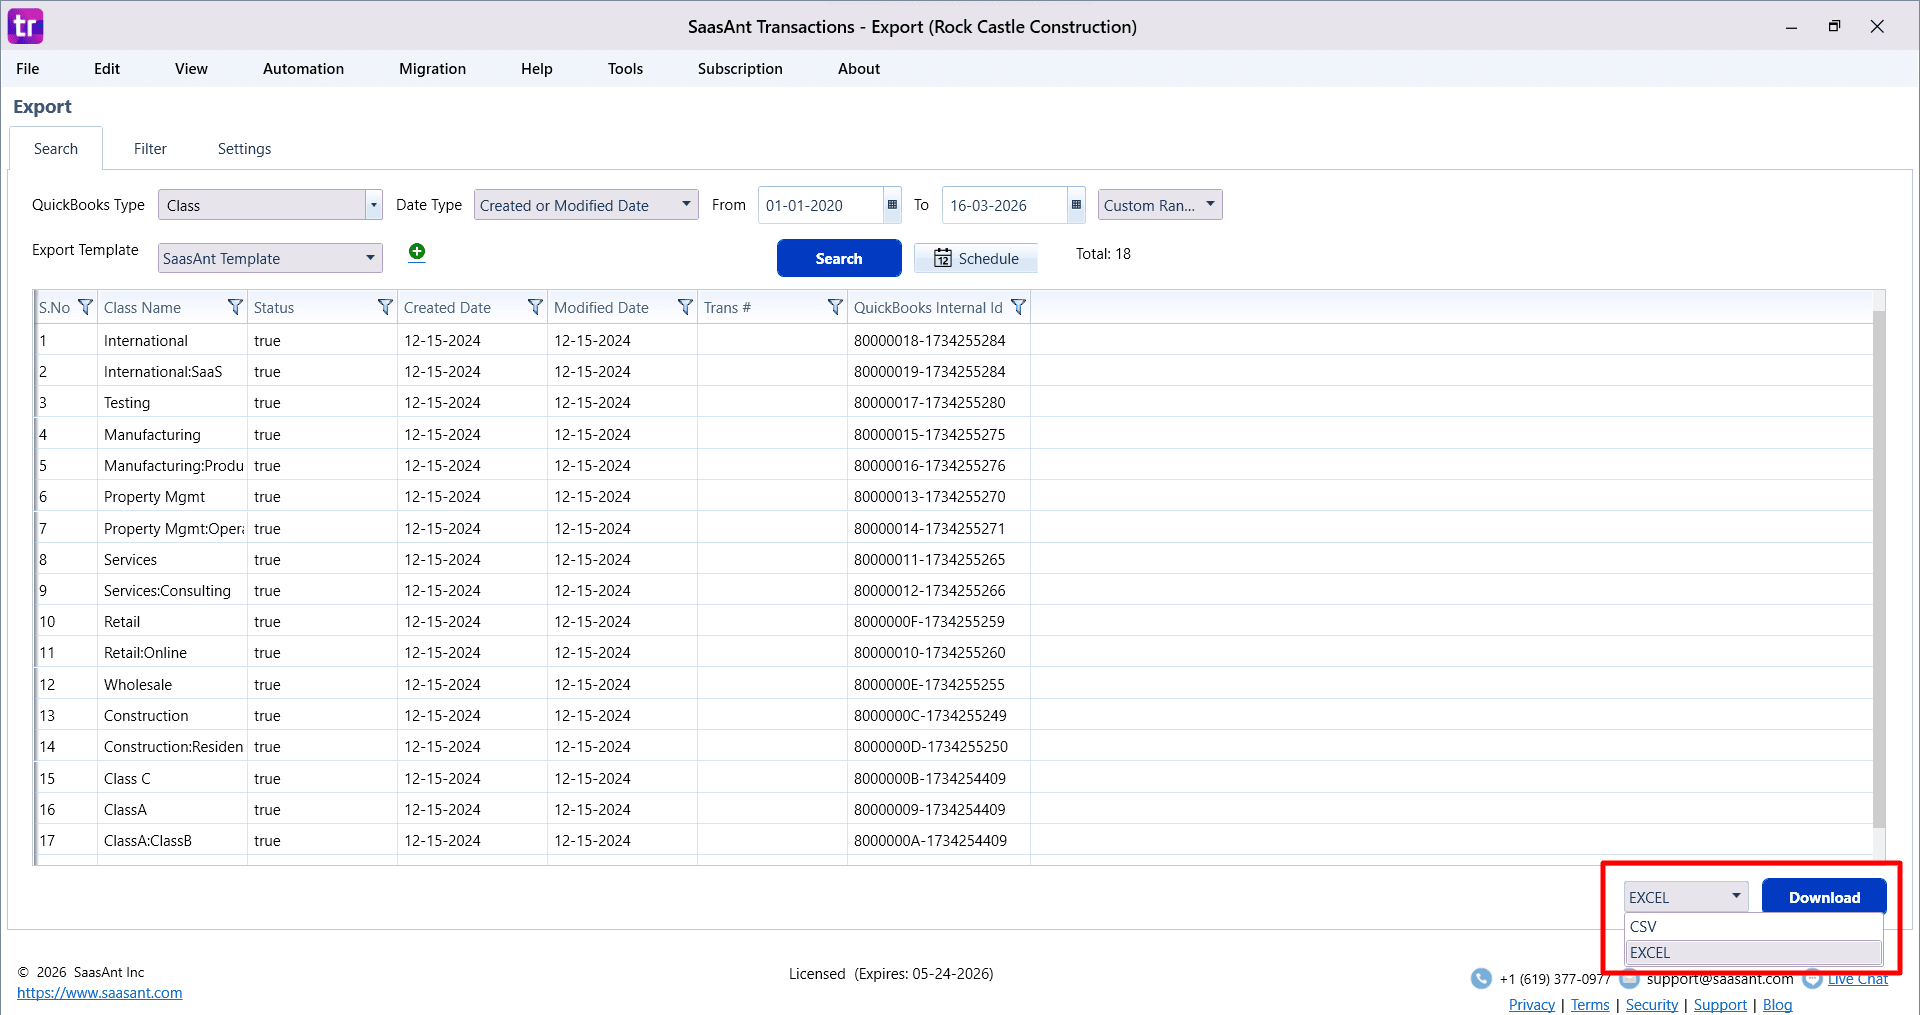Click the QuickBooks Internal Id filter icon

[1018, 307]
